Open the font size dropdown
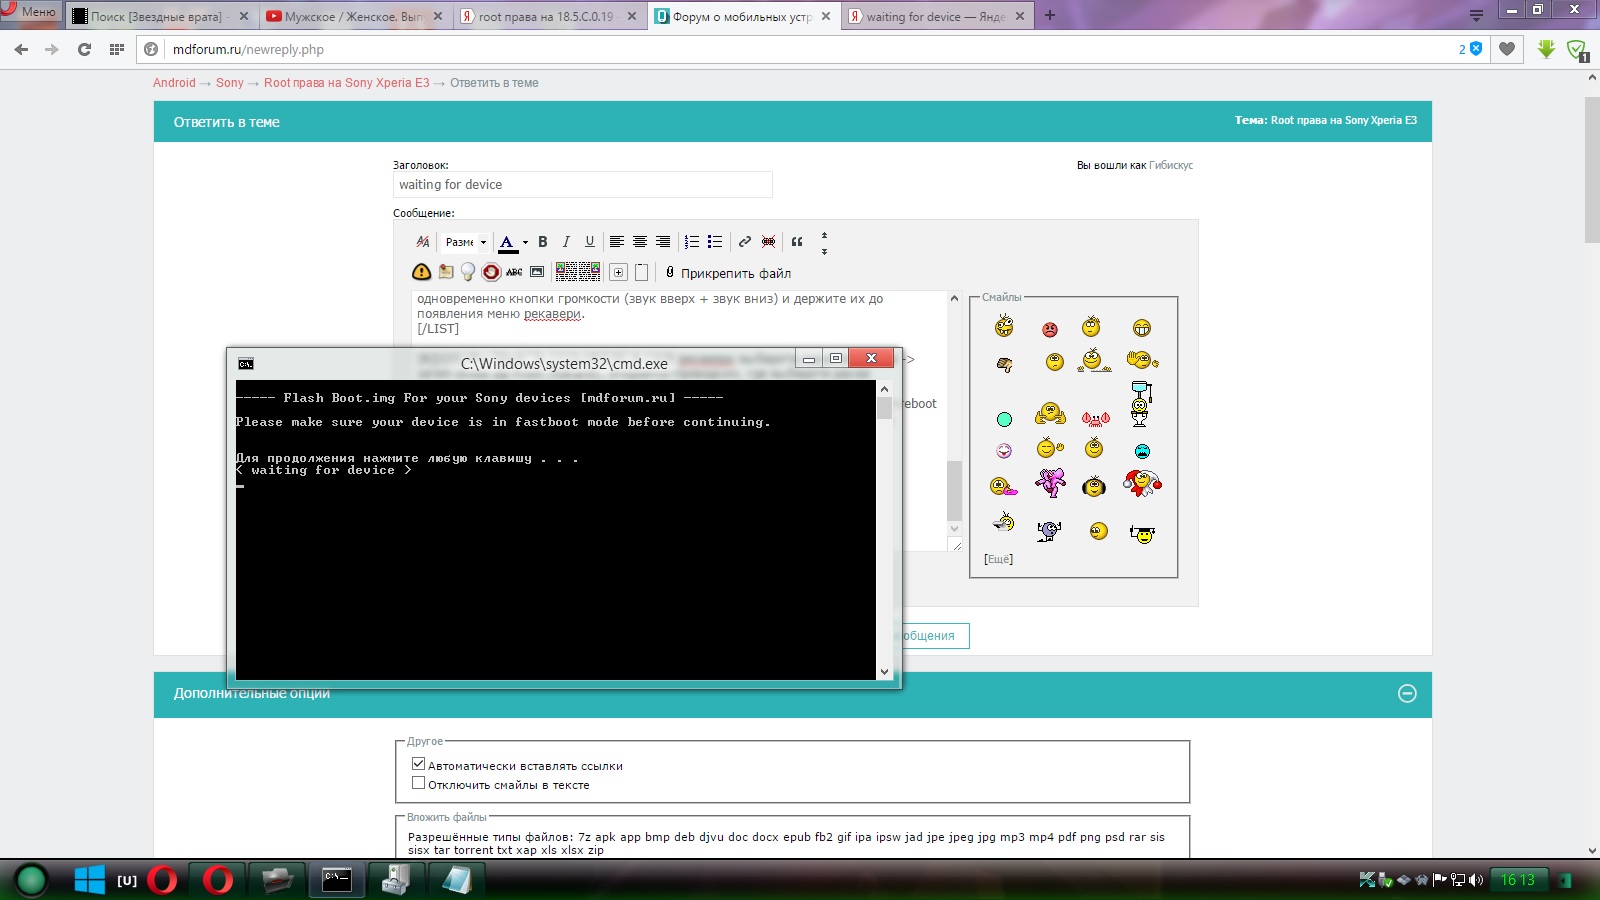Viewport: 1600px width, 900px height. 466,242
